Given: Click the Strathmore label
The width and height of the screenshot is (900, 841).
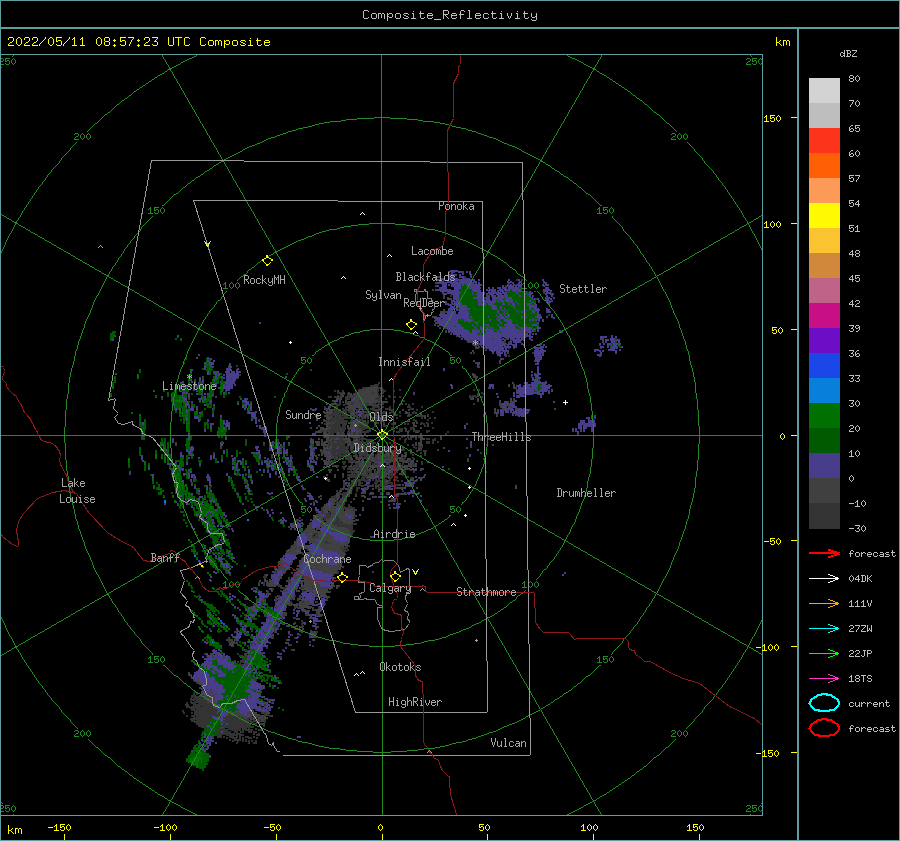Looking at the screenshot, I should click(486, 592).
